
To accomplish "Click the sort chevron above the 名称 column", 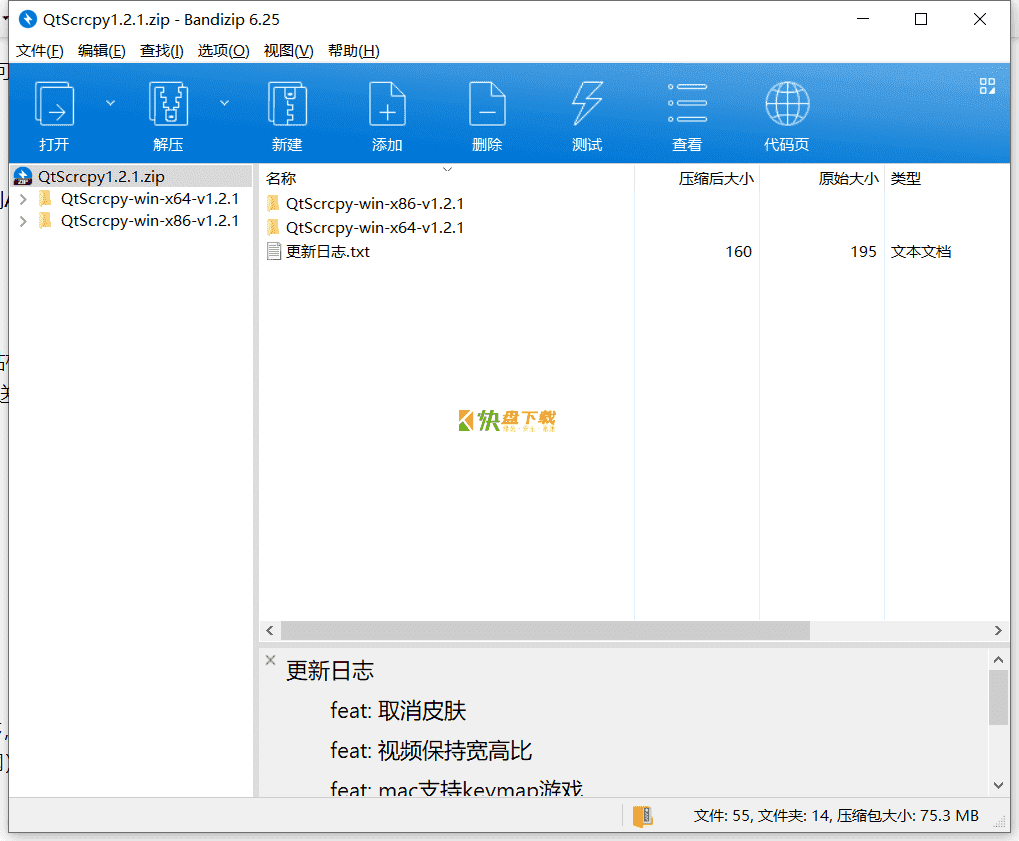I will (x=447, y=169).
